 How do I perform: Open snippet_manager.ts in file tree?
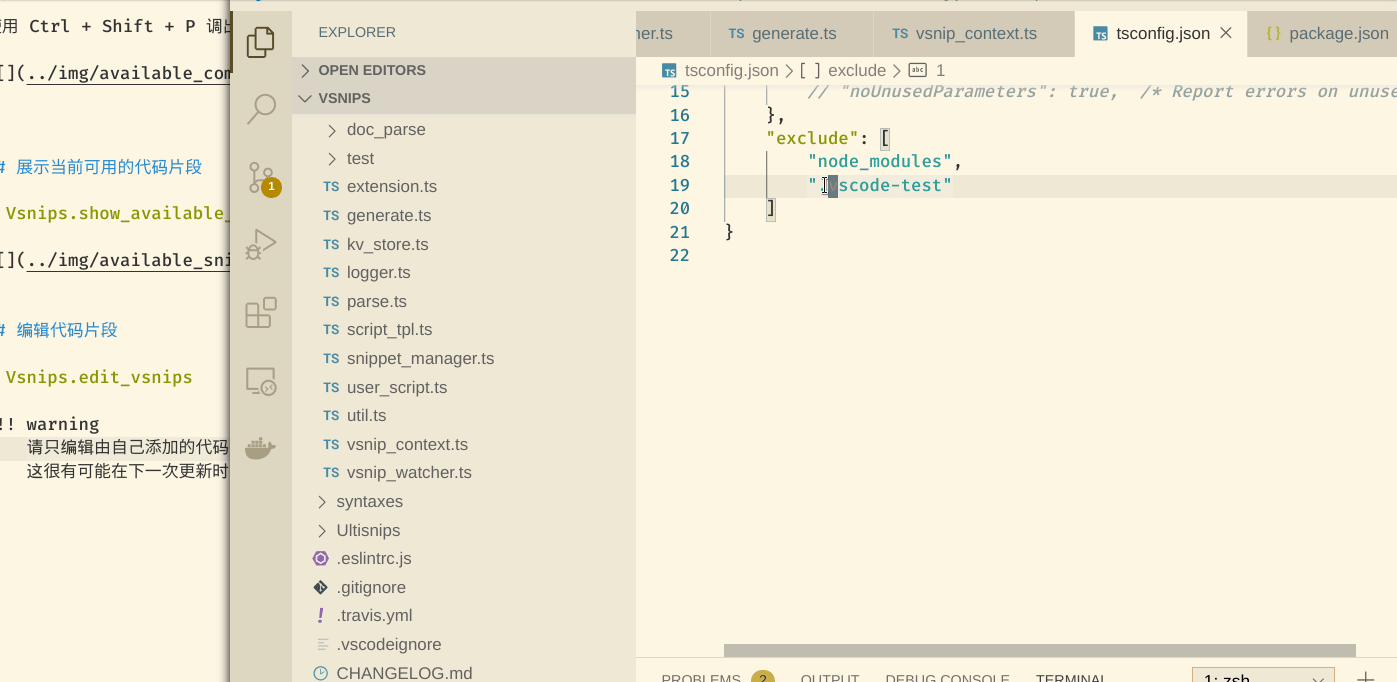[x=420, y=359]
